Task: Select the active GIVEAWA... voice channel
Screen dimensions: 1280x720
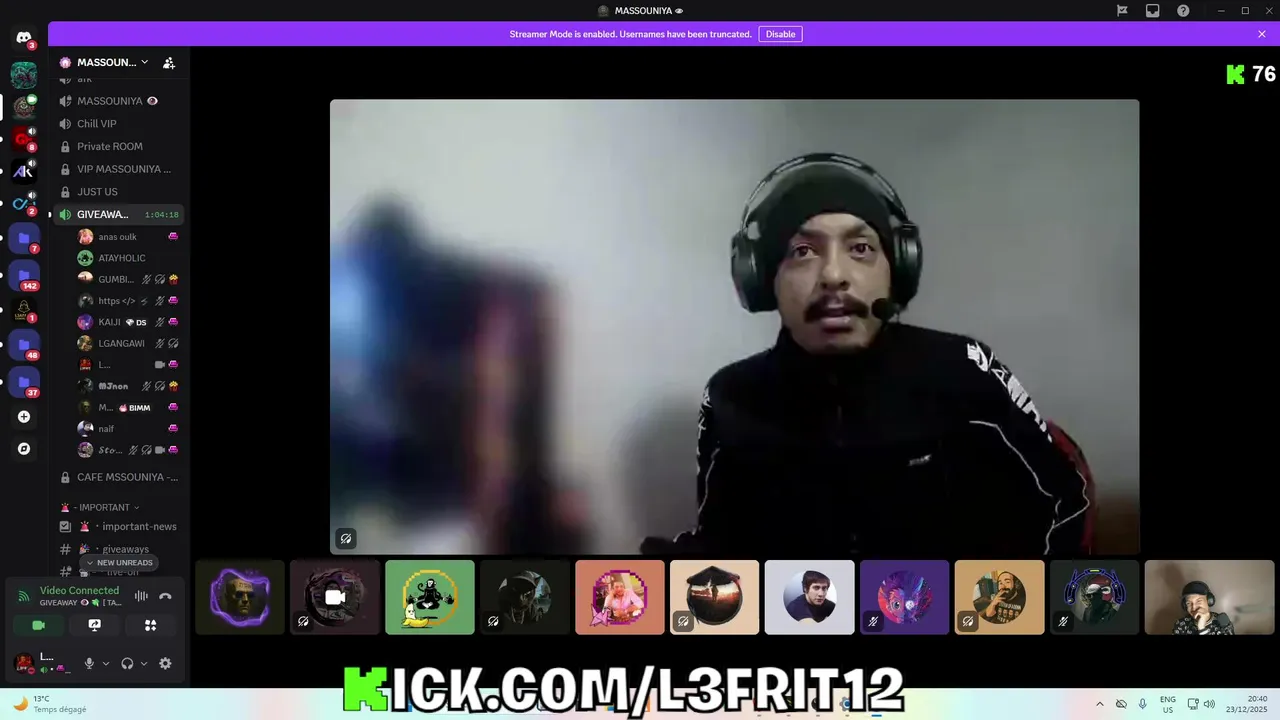Action: tap(120, 214)
